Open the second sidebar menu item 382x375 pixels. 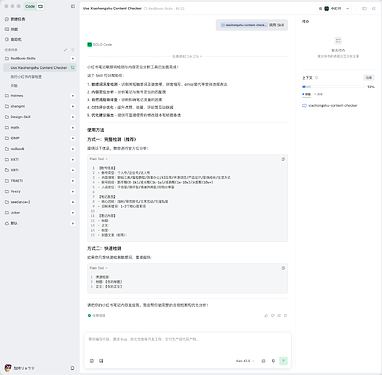[11, 29]
